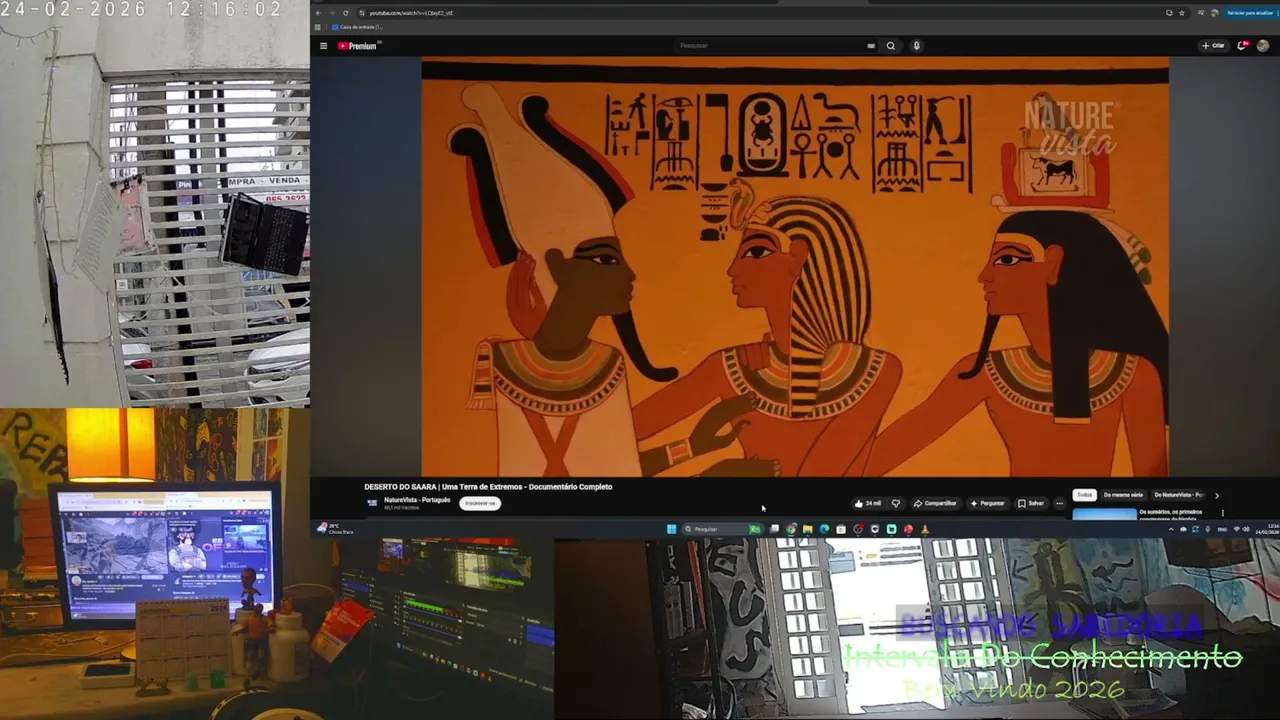Open the on-screen keyboard icon in search box

[871, 46]
